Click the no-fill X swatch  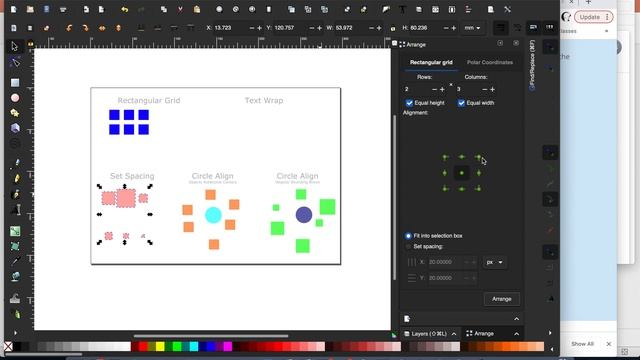point(8,347)
